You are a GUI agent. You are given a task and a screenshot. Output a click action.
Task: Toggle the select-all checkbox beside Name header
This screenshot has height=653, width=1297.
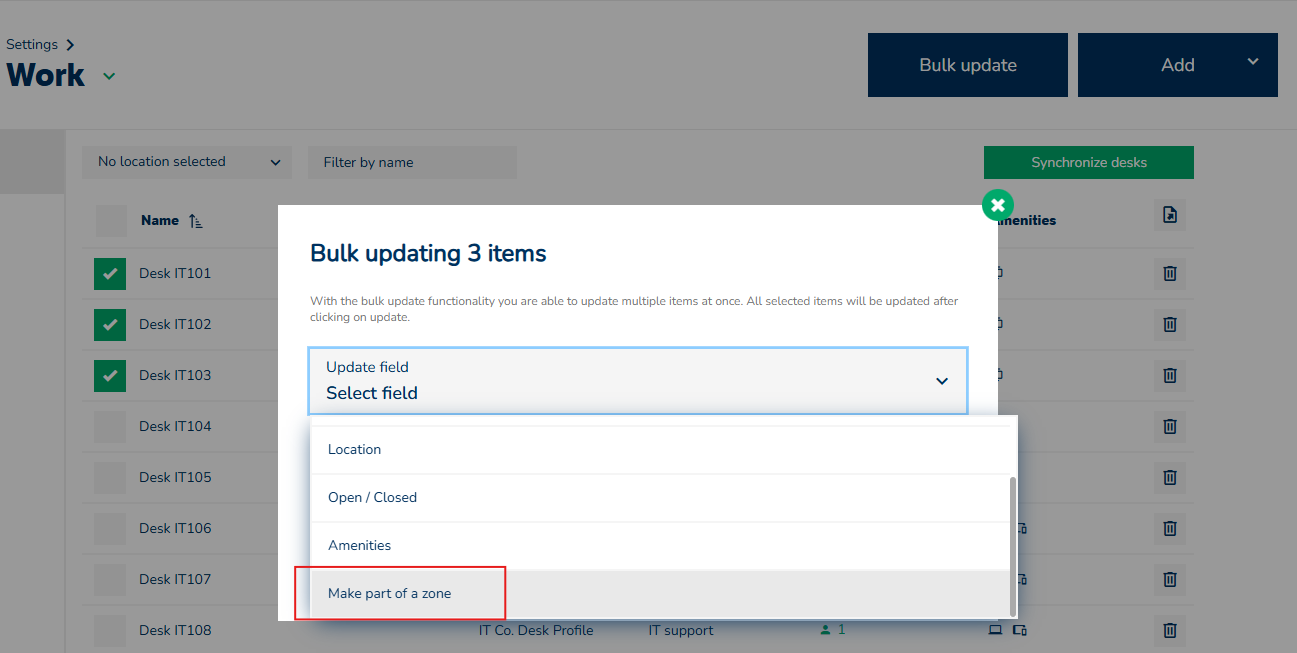click(111, 221)
